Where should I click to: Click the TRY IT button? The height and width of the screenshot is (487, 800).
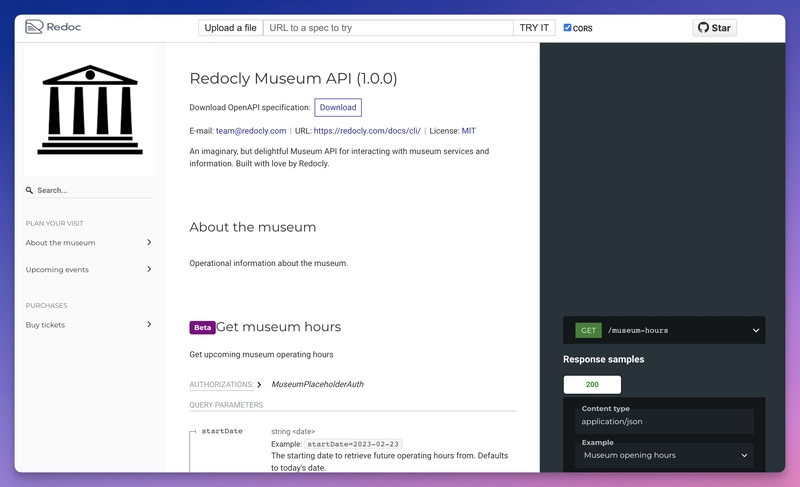coord(534,28)
